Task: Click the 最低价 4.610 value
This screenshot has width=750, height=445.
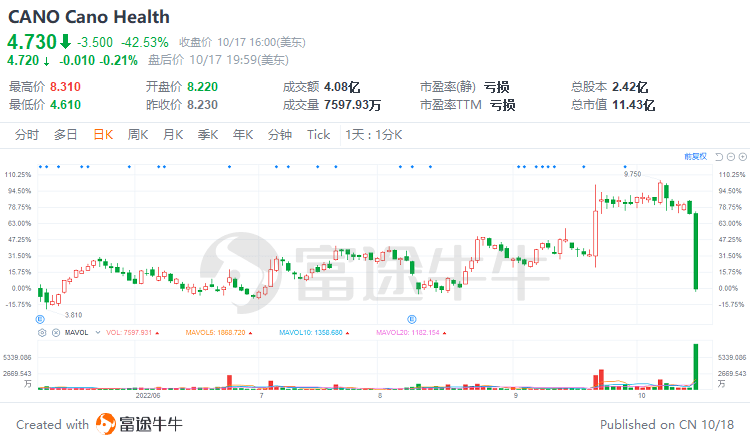Action: pos(66,105)
